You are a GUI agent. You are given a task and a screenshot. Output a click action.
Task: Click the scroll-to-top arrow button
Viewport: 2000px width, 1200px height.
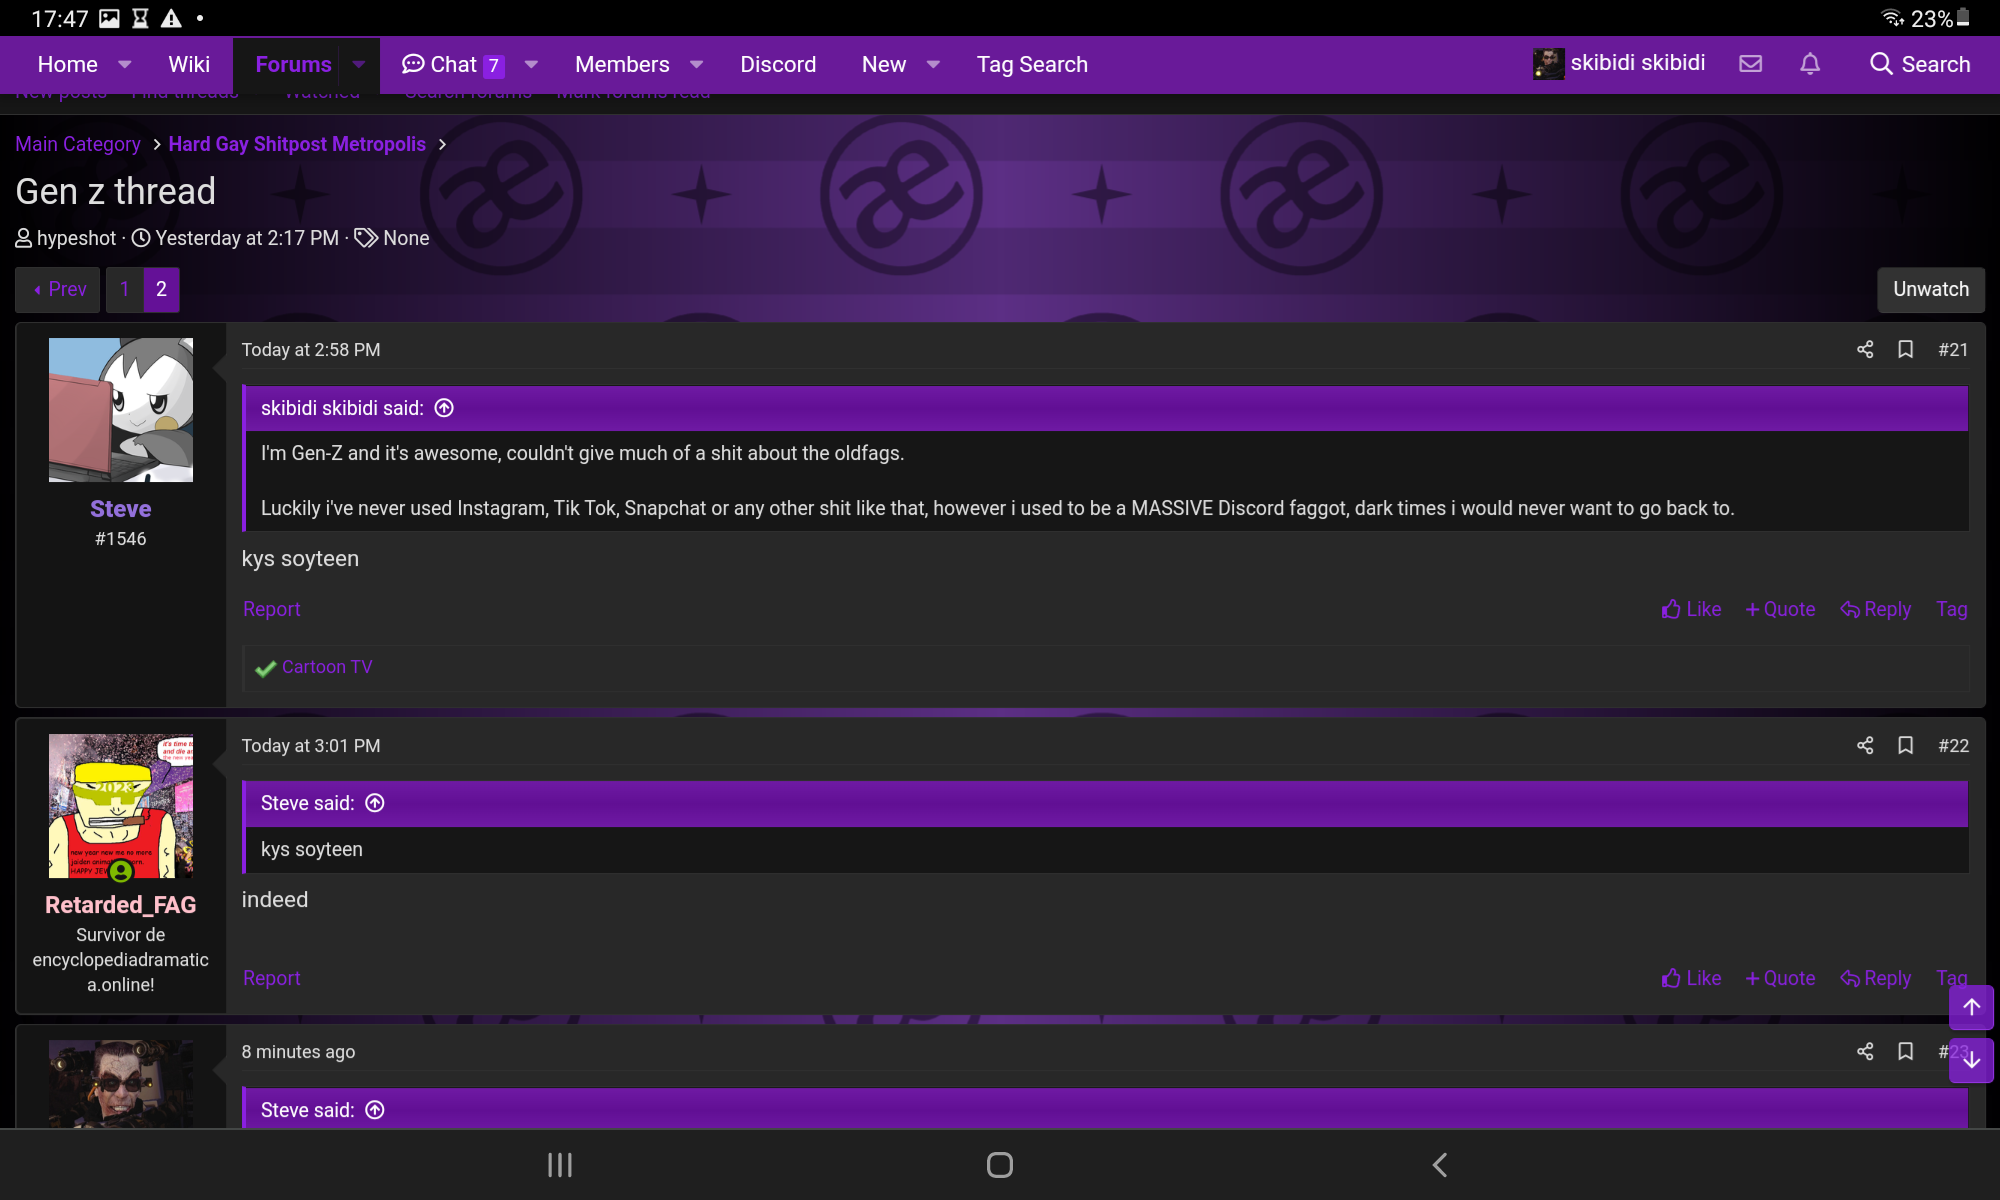click(1971, 1007)
